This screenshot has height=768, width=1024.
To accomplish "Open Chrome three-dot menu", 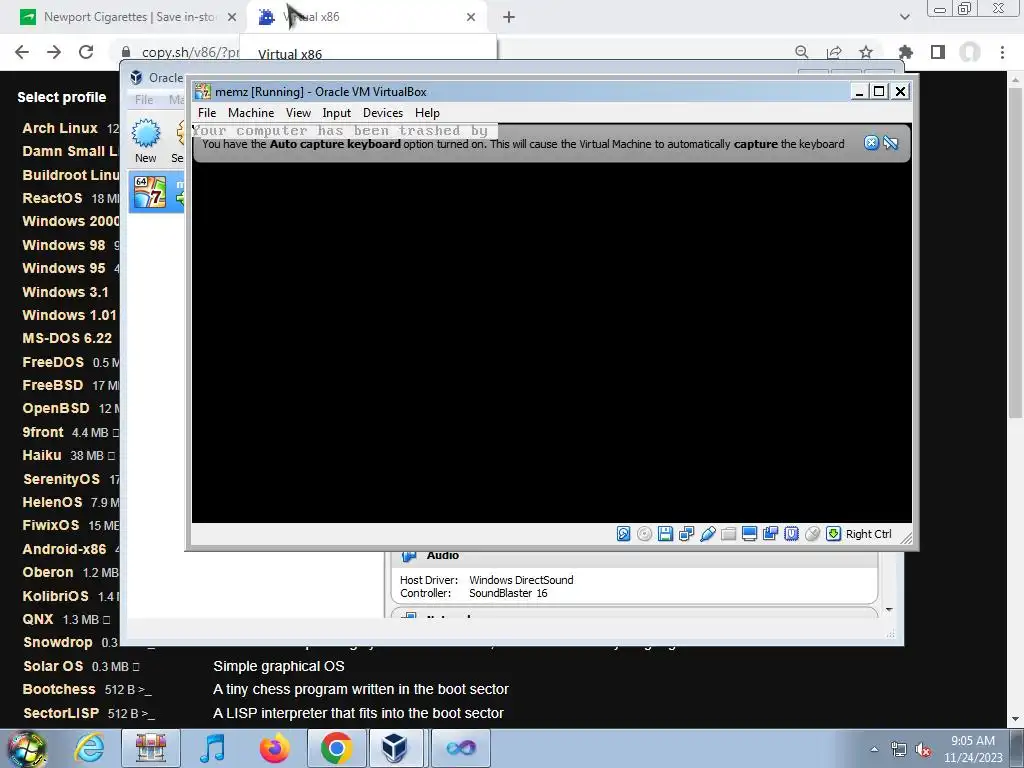I will (x=1002, y=52).
